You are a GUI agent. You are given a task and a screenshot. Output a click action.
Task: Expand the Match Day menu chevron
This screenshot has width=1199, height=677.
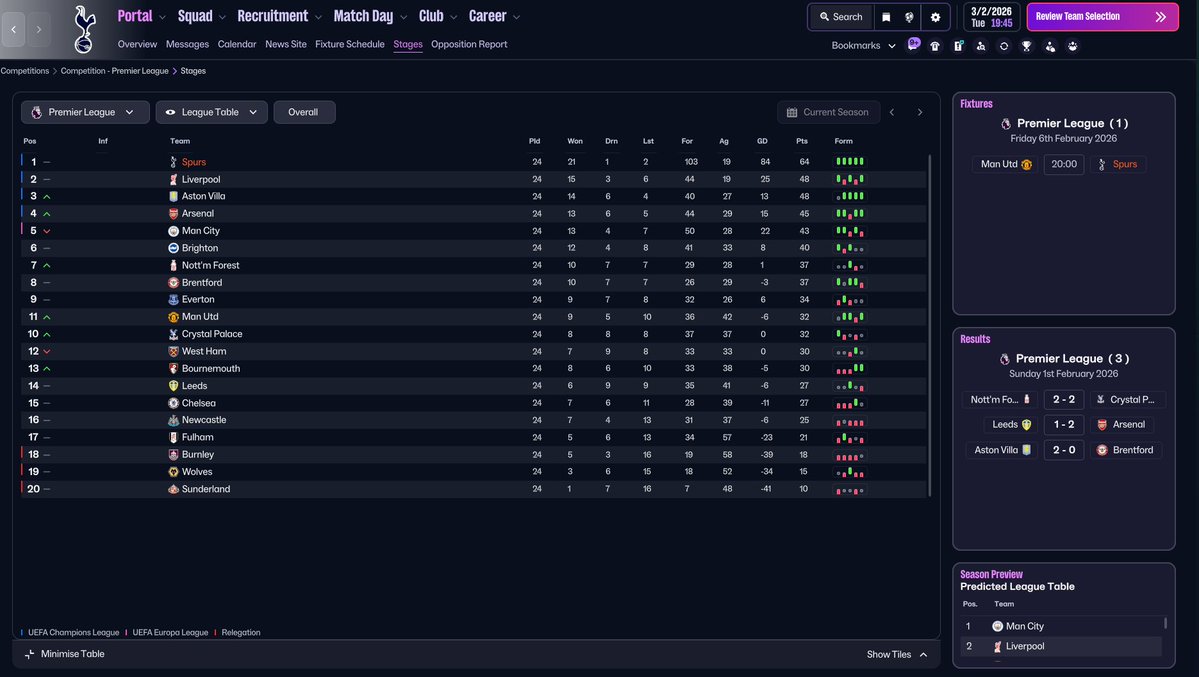click(x=403, y=18)
